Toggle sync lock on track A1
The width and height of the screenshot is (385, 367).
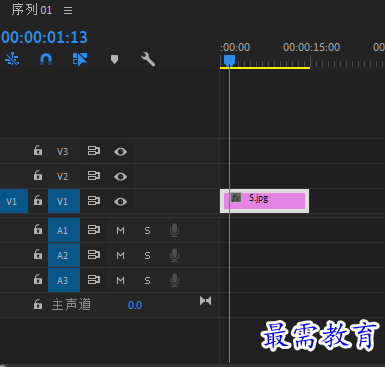[x=94, y=230]
